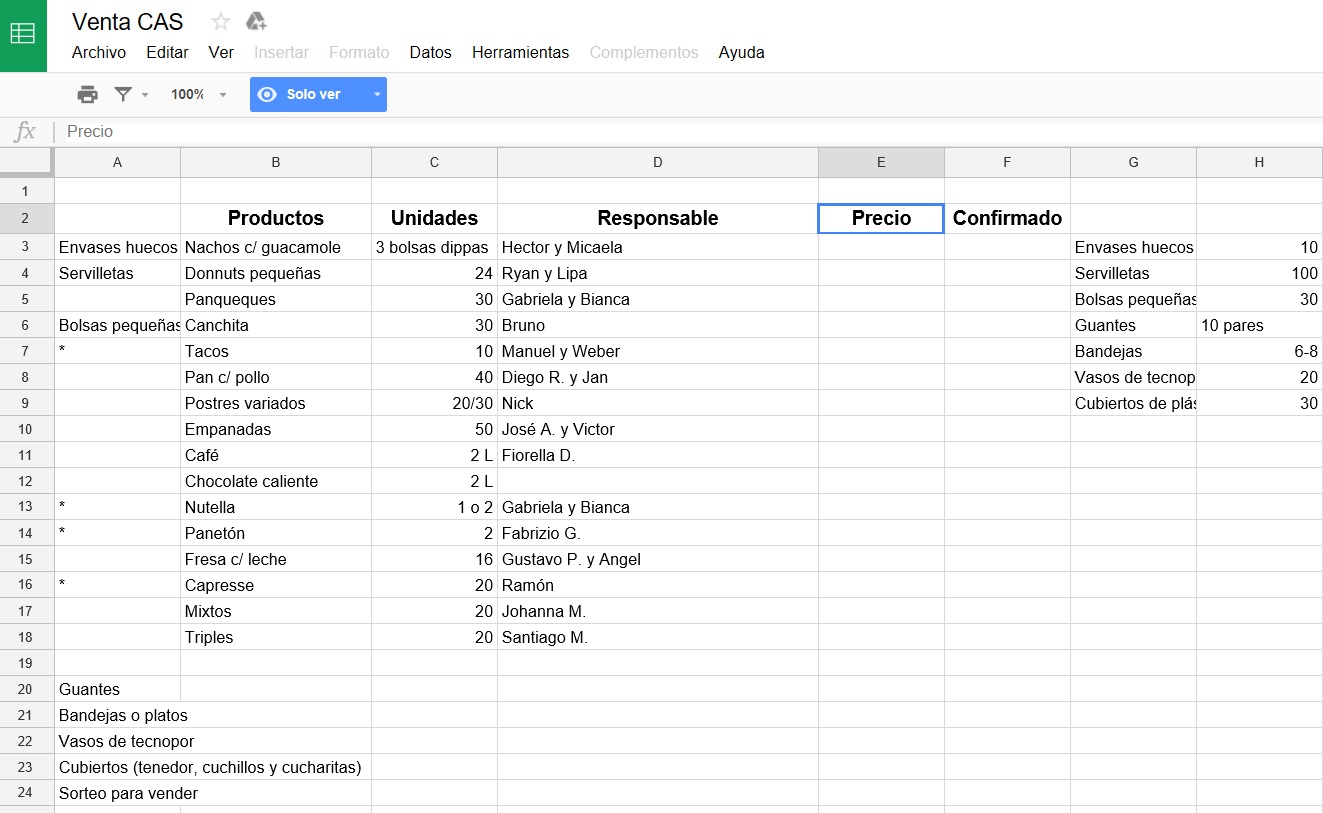
Task: Click the fx formula icon
Action: 25,132
